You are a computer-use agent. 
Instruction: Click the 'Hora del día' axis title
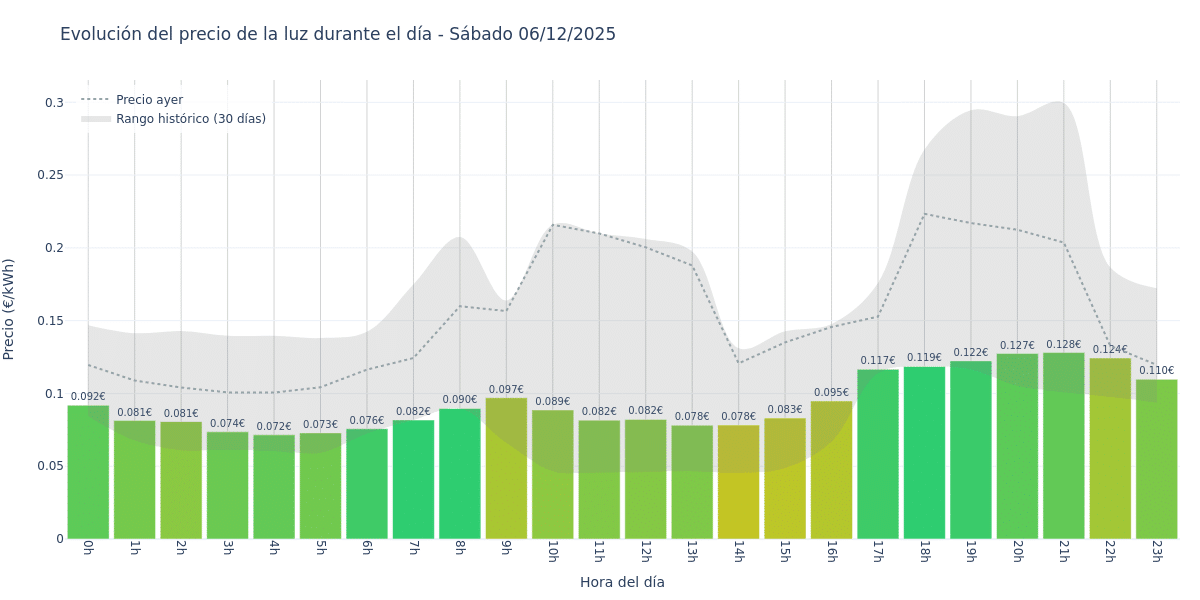tap(622, 582)
